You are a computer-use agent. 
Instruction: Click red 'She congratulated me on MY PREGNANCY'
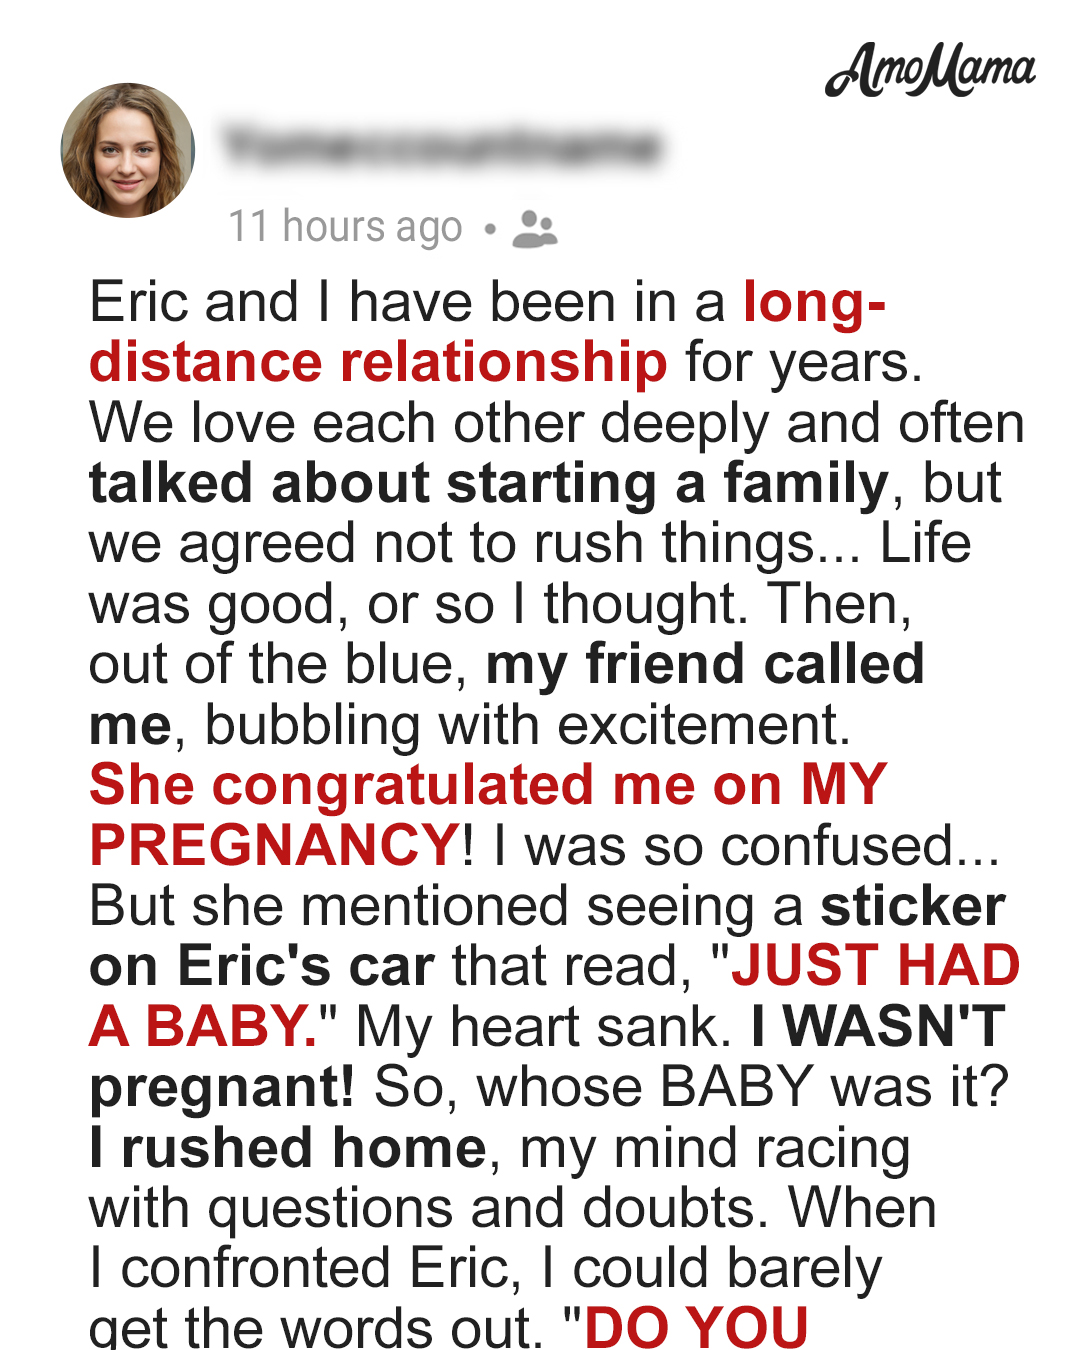(x=488, y=784)
